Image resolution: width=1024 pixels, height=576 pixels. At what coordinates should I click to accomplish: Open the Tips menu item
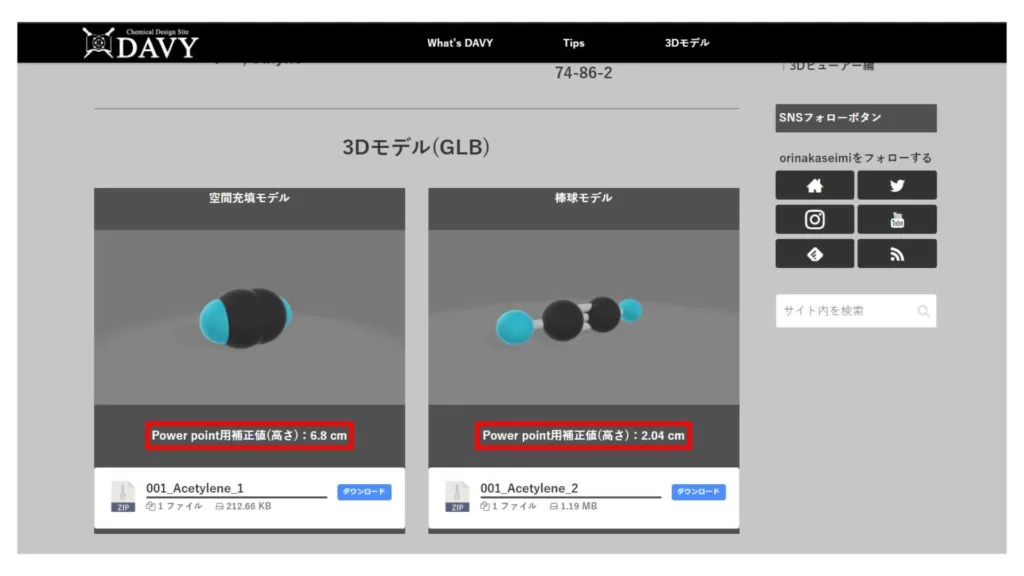[573, 43]
